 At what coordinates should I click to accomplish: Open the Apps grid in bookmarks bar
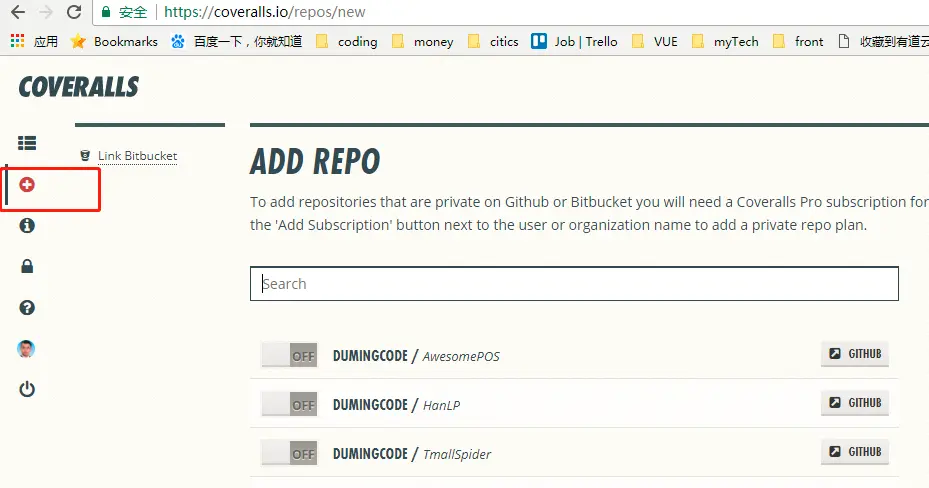point(34,41)
